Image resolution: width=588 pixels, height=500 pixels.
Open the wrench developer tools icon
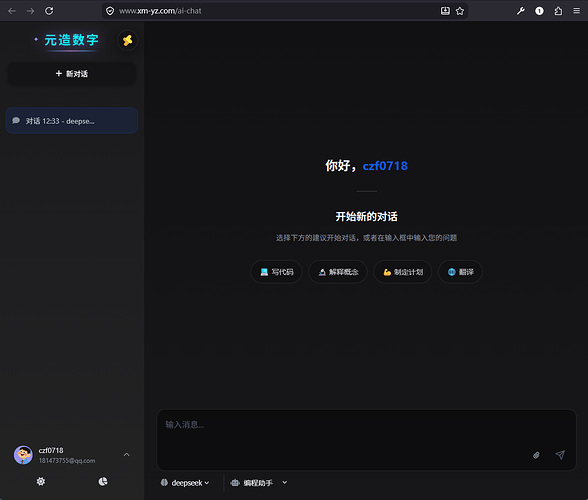pos(520,11)
